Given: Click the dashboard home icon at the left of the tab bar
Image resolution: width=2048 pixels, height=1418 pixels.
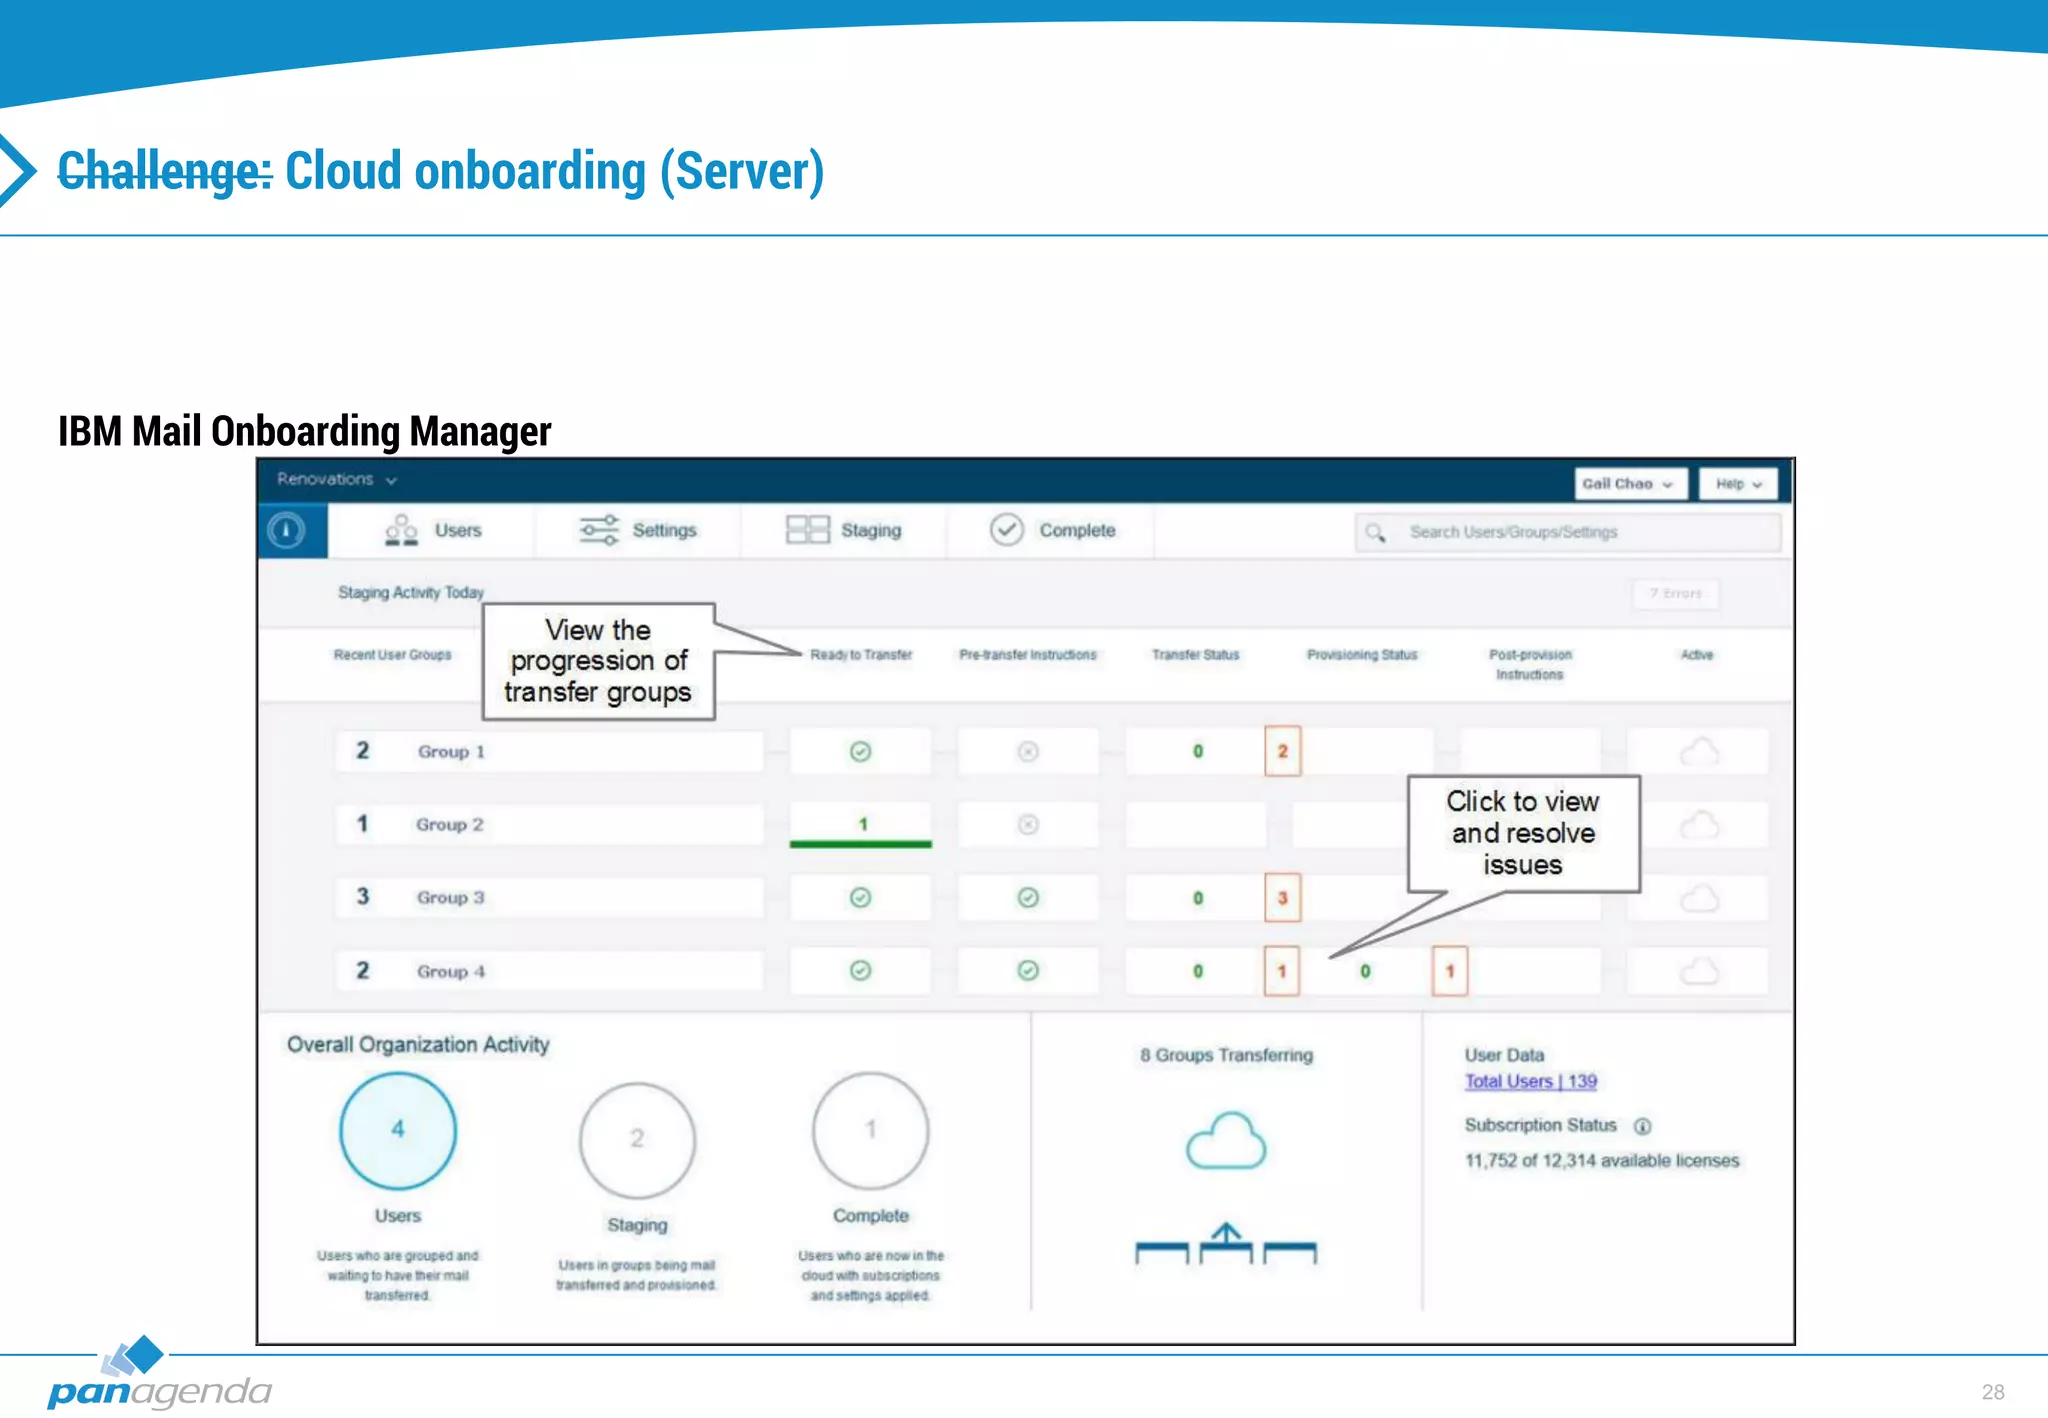Looking at the screenshot, I should click(x=286, y=530).
